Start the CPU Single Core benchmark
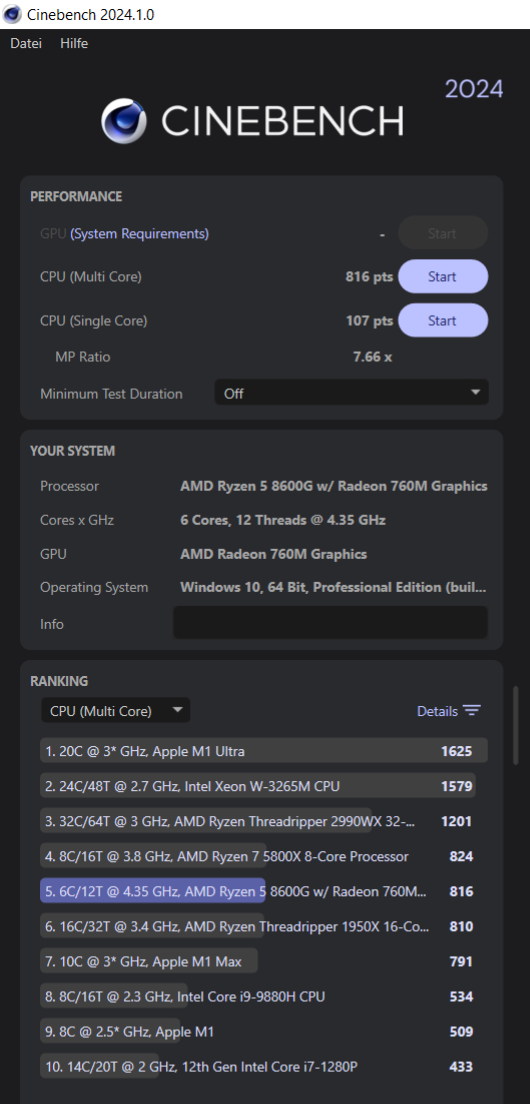This screenshot has height=1104, width=530. 443,320
